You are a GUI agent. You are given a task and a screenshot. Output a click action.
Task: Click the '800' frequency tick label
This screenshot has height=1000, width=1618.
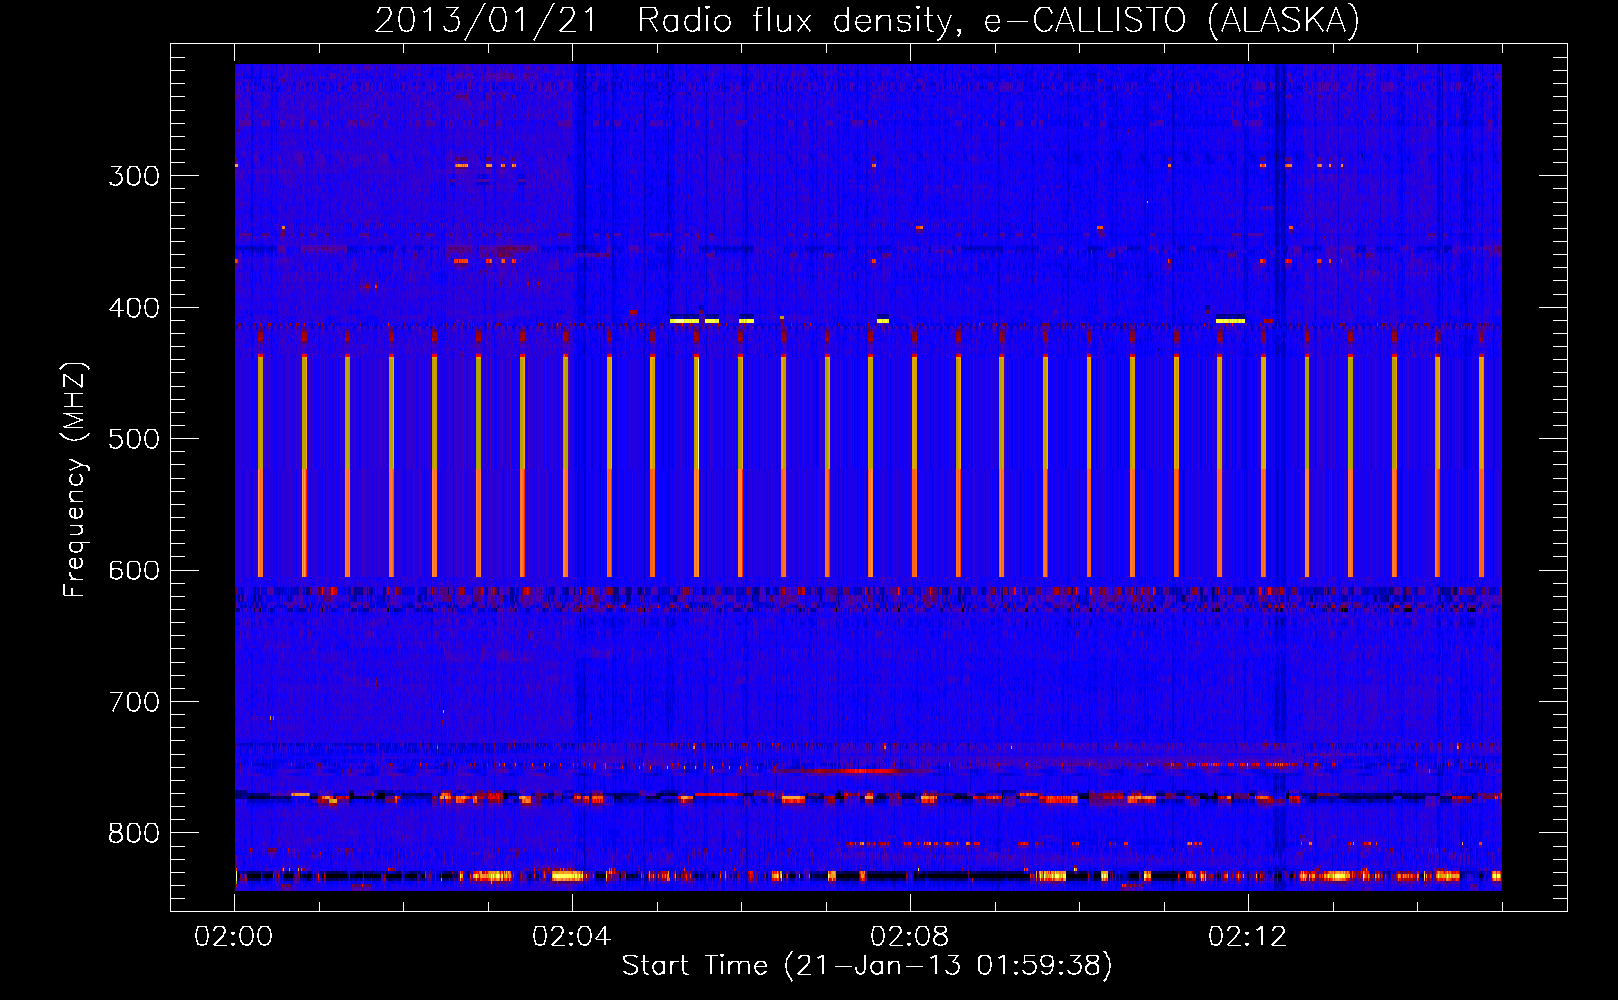[134, 833]
